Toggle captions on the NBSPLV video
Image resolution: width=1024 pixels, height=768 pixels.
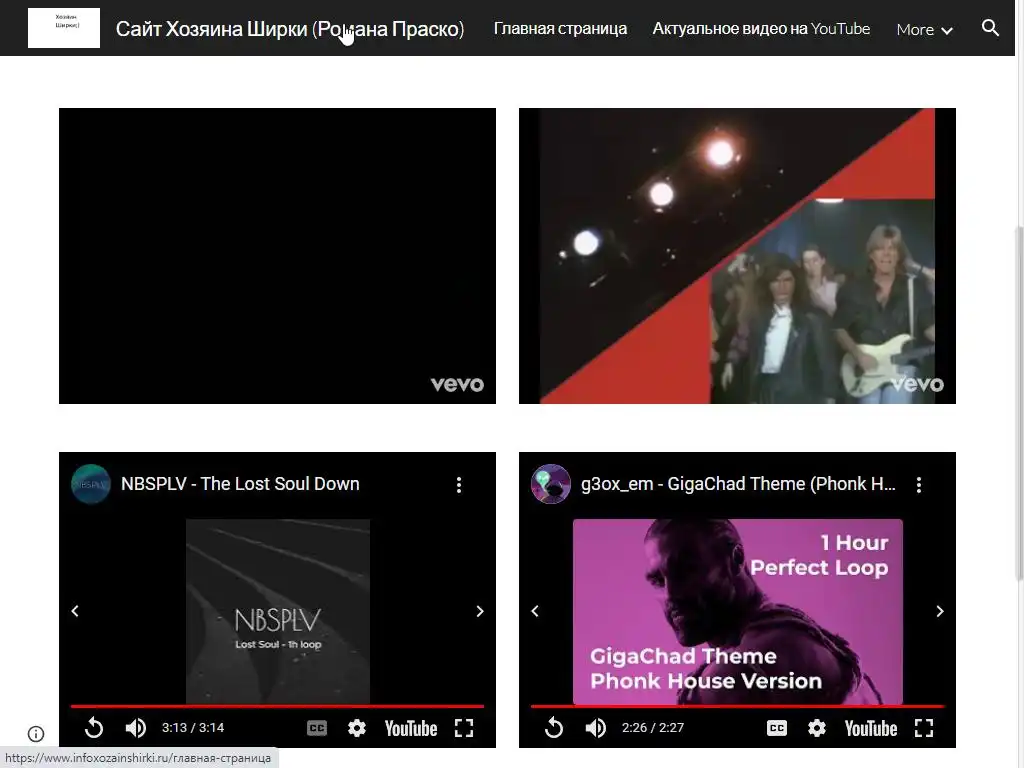317,728
